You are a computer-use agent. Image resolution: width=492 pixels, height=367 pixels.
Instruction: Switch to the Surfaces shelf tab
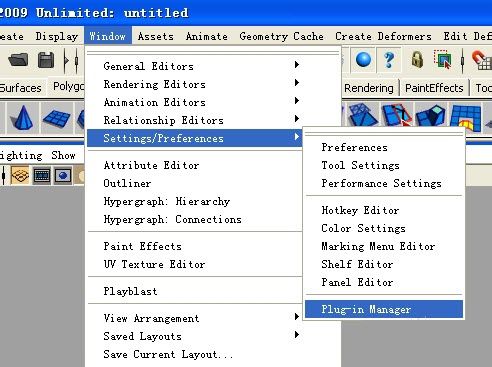[x=21, y=88]
